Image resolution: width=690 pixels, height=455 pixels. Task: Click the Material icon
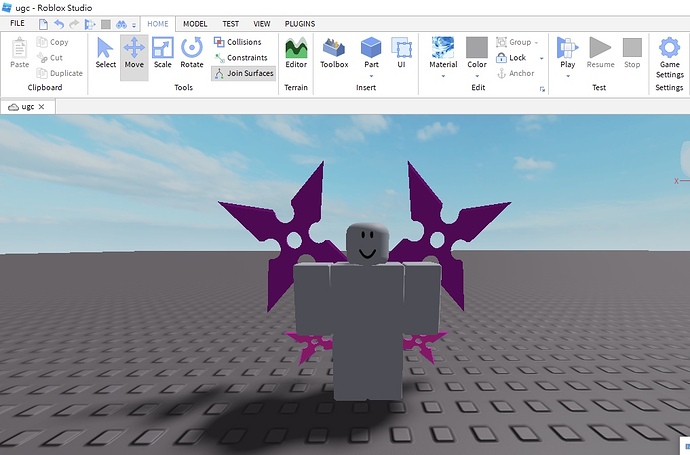pyautogui.click(x=443, y=48)
